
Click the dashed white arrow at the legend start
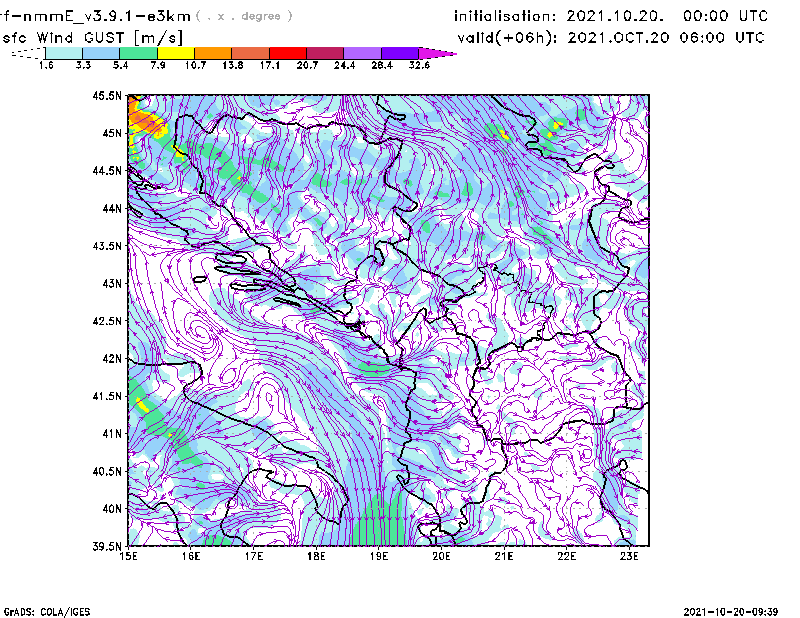(28, 53)
